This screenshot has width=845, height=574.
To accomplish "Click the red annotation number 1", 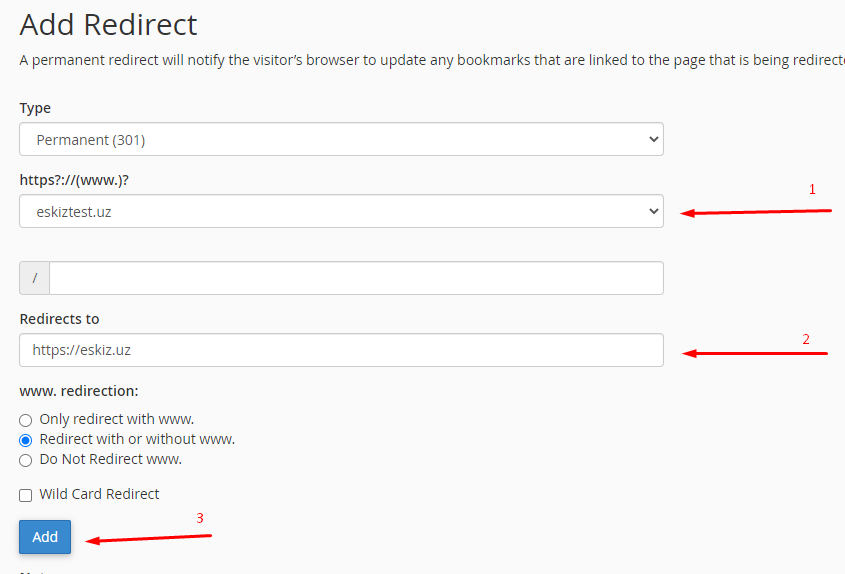I will 812,189.
